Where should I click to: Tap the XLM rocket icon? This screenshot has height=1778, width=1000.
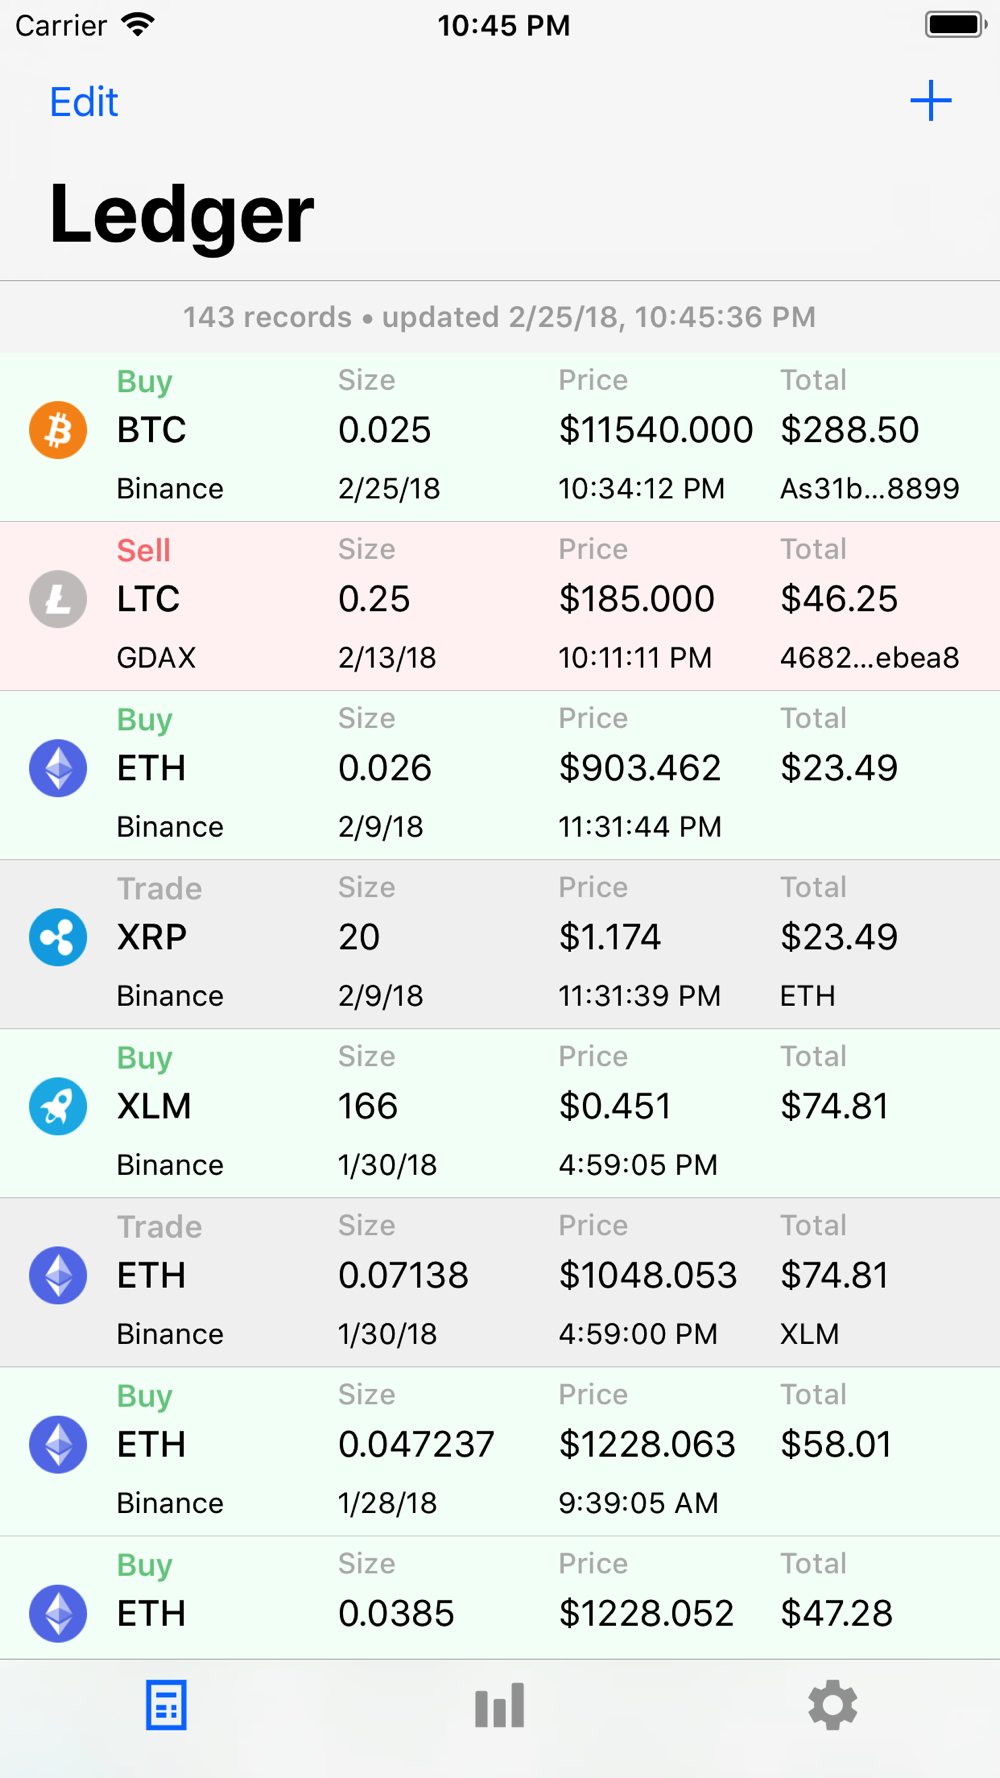pos(58,1106)
